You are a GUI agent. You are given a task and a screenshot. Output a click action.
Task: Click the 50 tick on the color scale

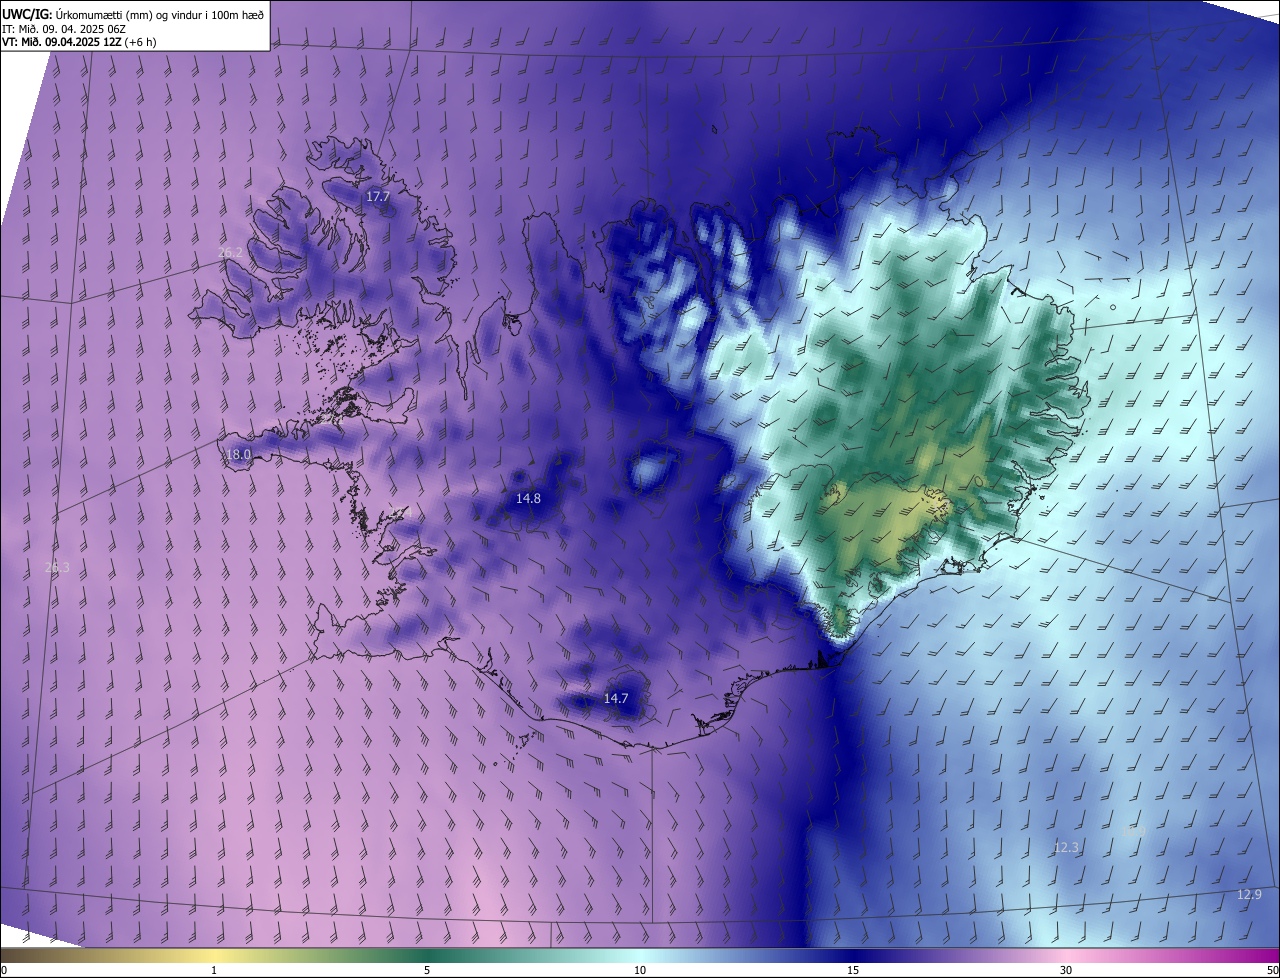click(1272, 970)
